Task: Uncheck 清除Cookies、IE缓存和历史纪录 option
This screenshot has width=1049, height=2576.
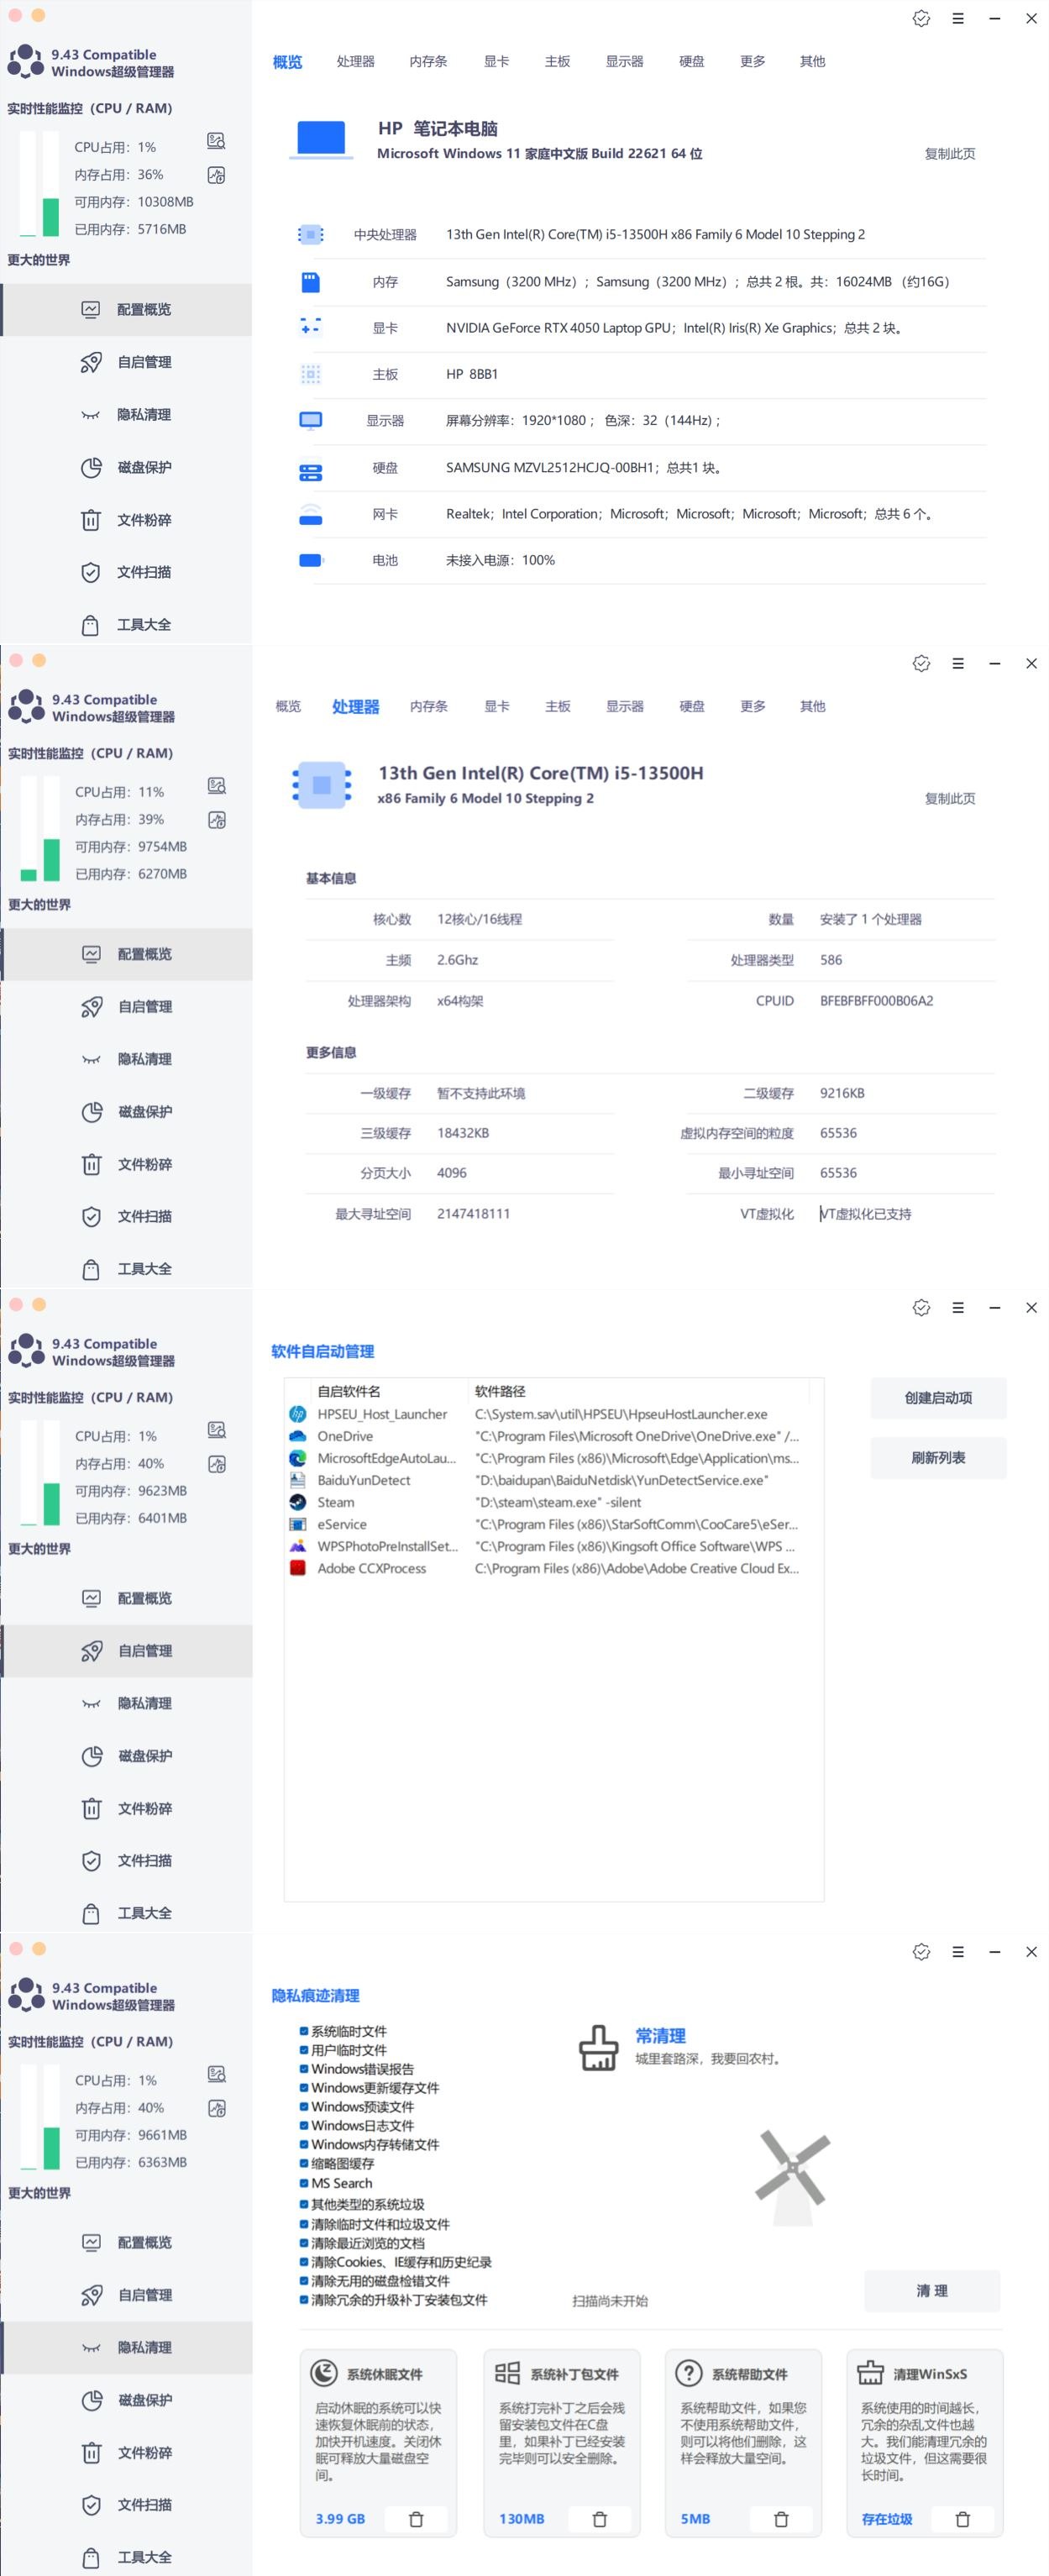Action: click(x=303, y=2262)
